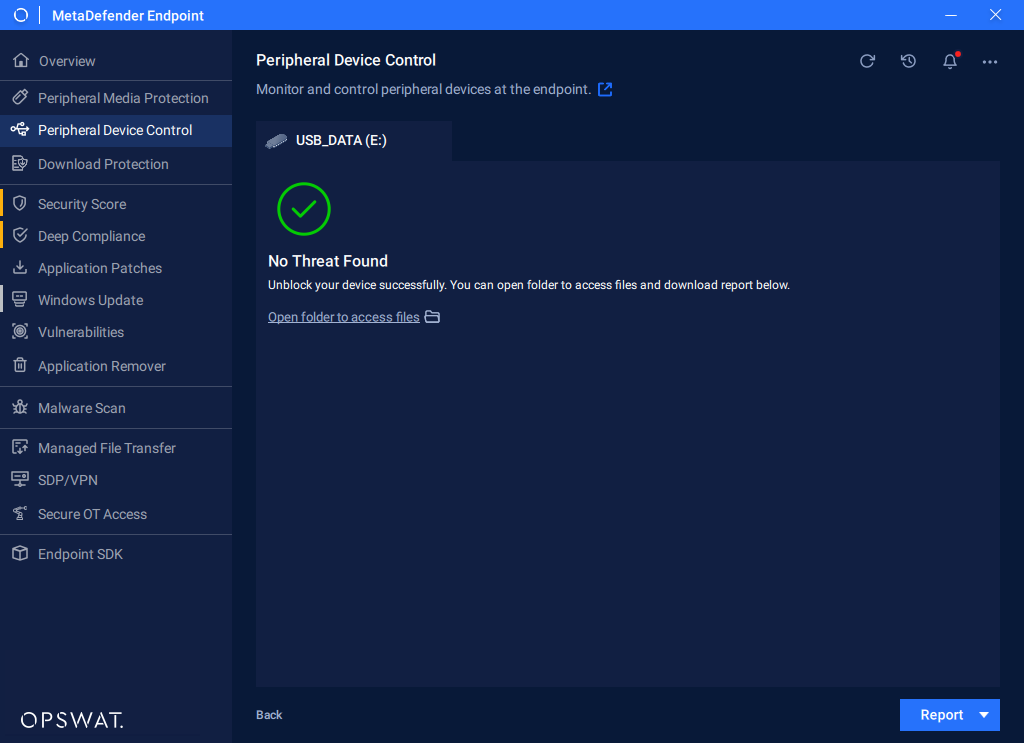Click the MetaDefender logo in title bar
This screenshot has width=1024, height=743.
coord(21,15)
